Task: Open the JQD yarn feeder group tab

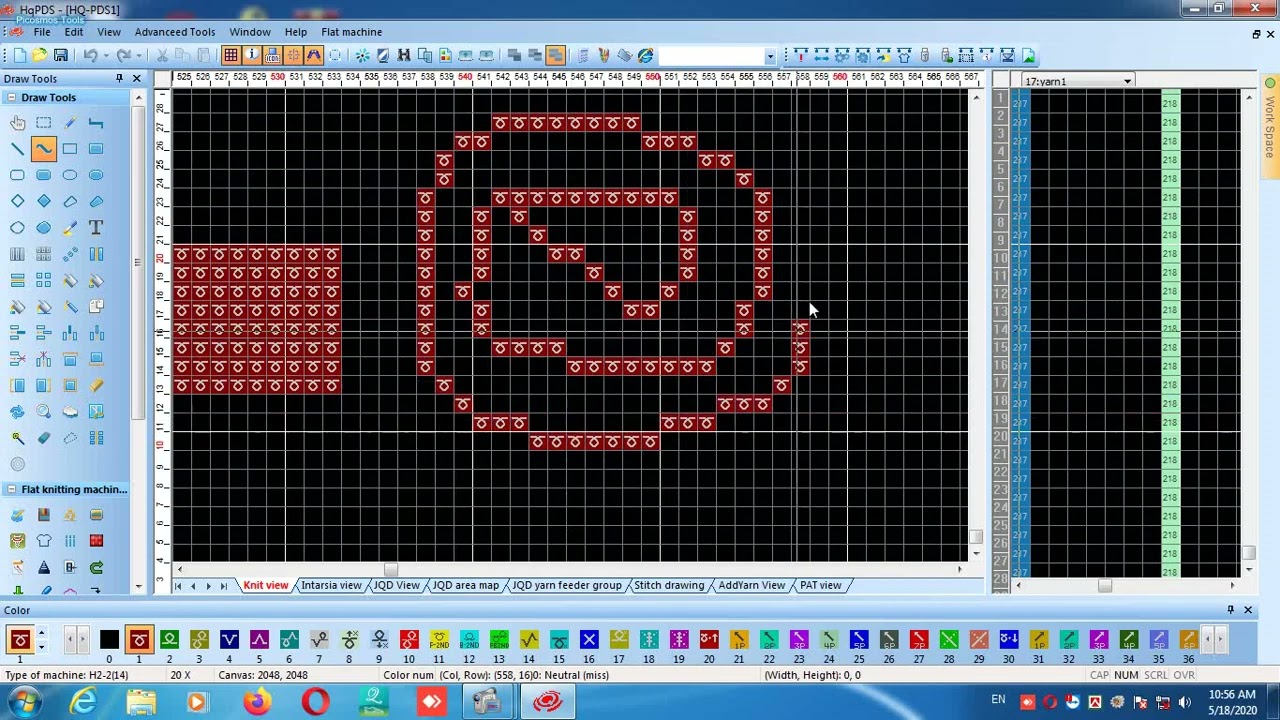Action: click(566, 585)
